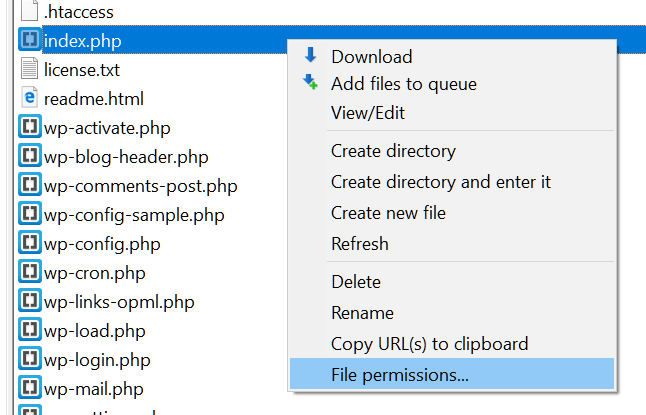Click the wp-load.php file icon
The width and height of the screenshot is (646, 415).
30,329
